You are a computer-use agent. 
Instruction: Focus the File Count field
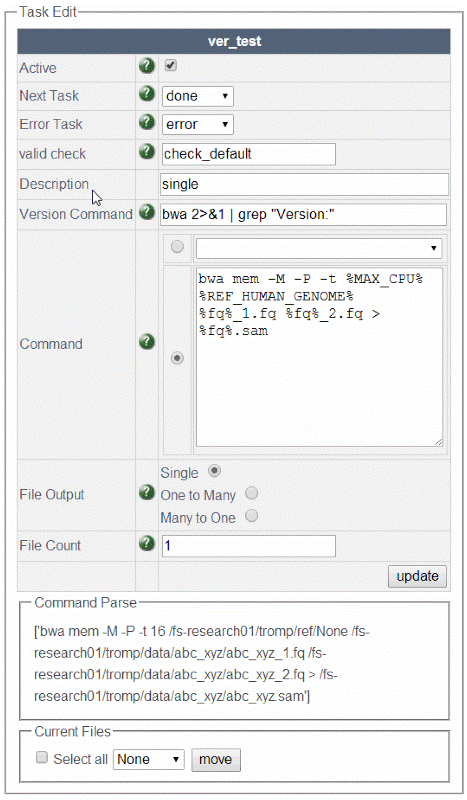(249, 546)
